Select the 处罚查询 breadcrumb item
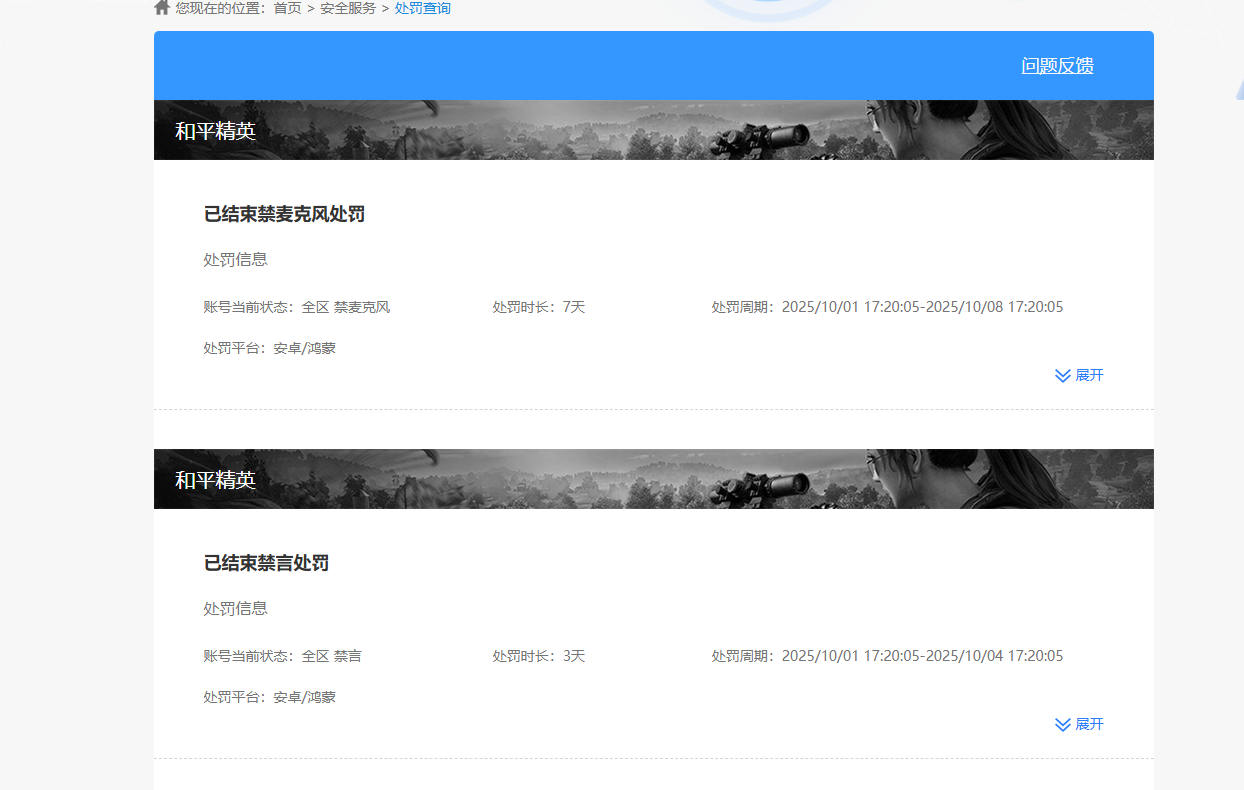The height and width of the screenshot is (790, 1244). click(x=422, y=8)
